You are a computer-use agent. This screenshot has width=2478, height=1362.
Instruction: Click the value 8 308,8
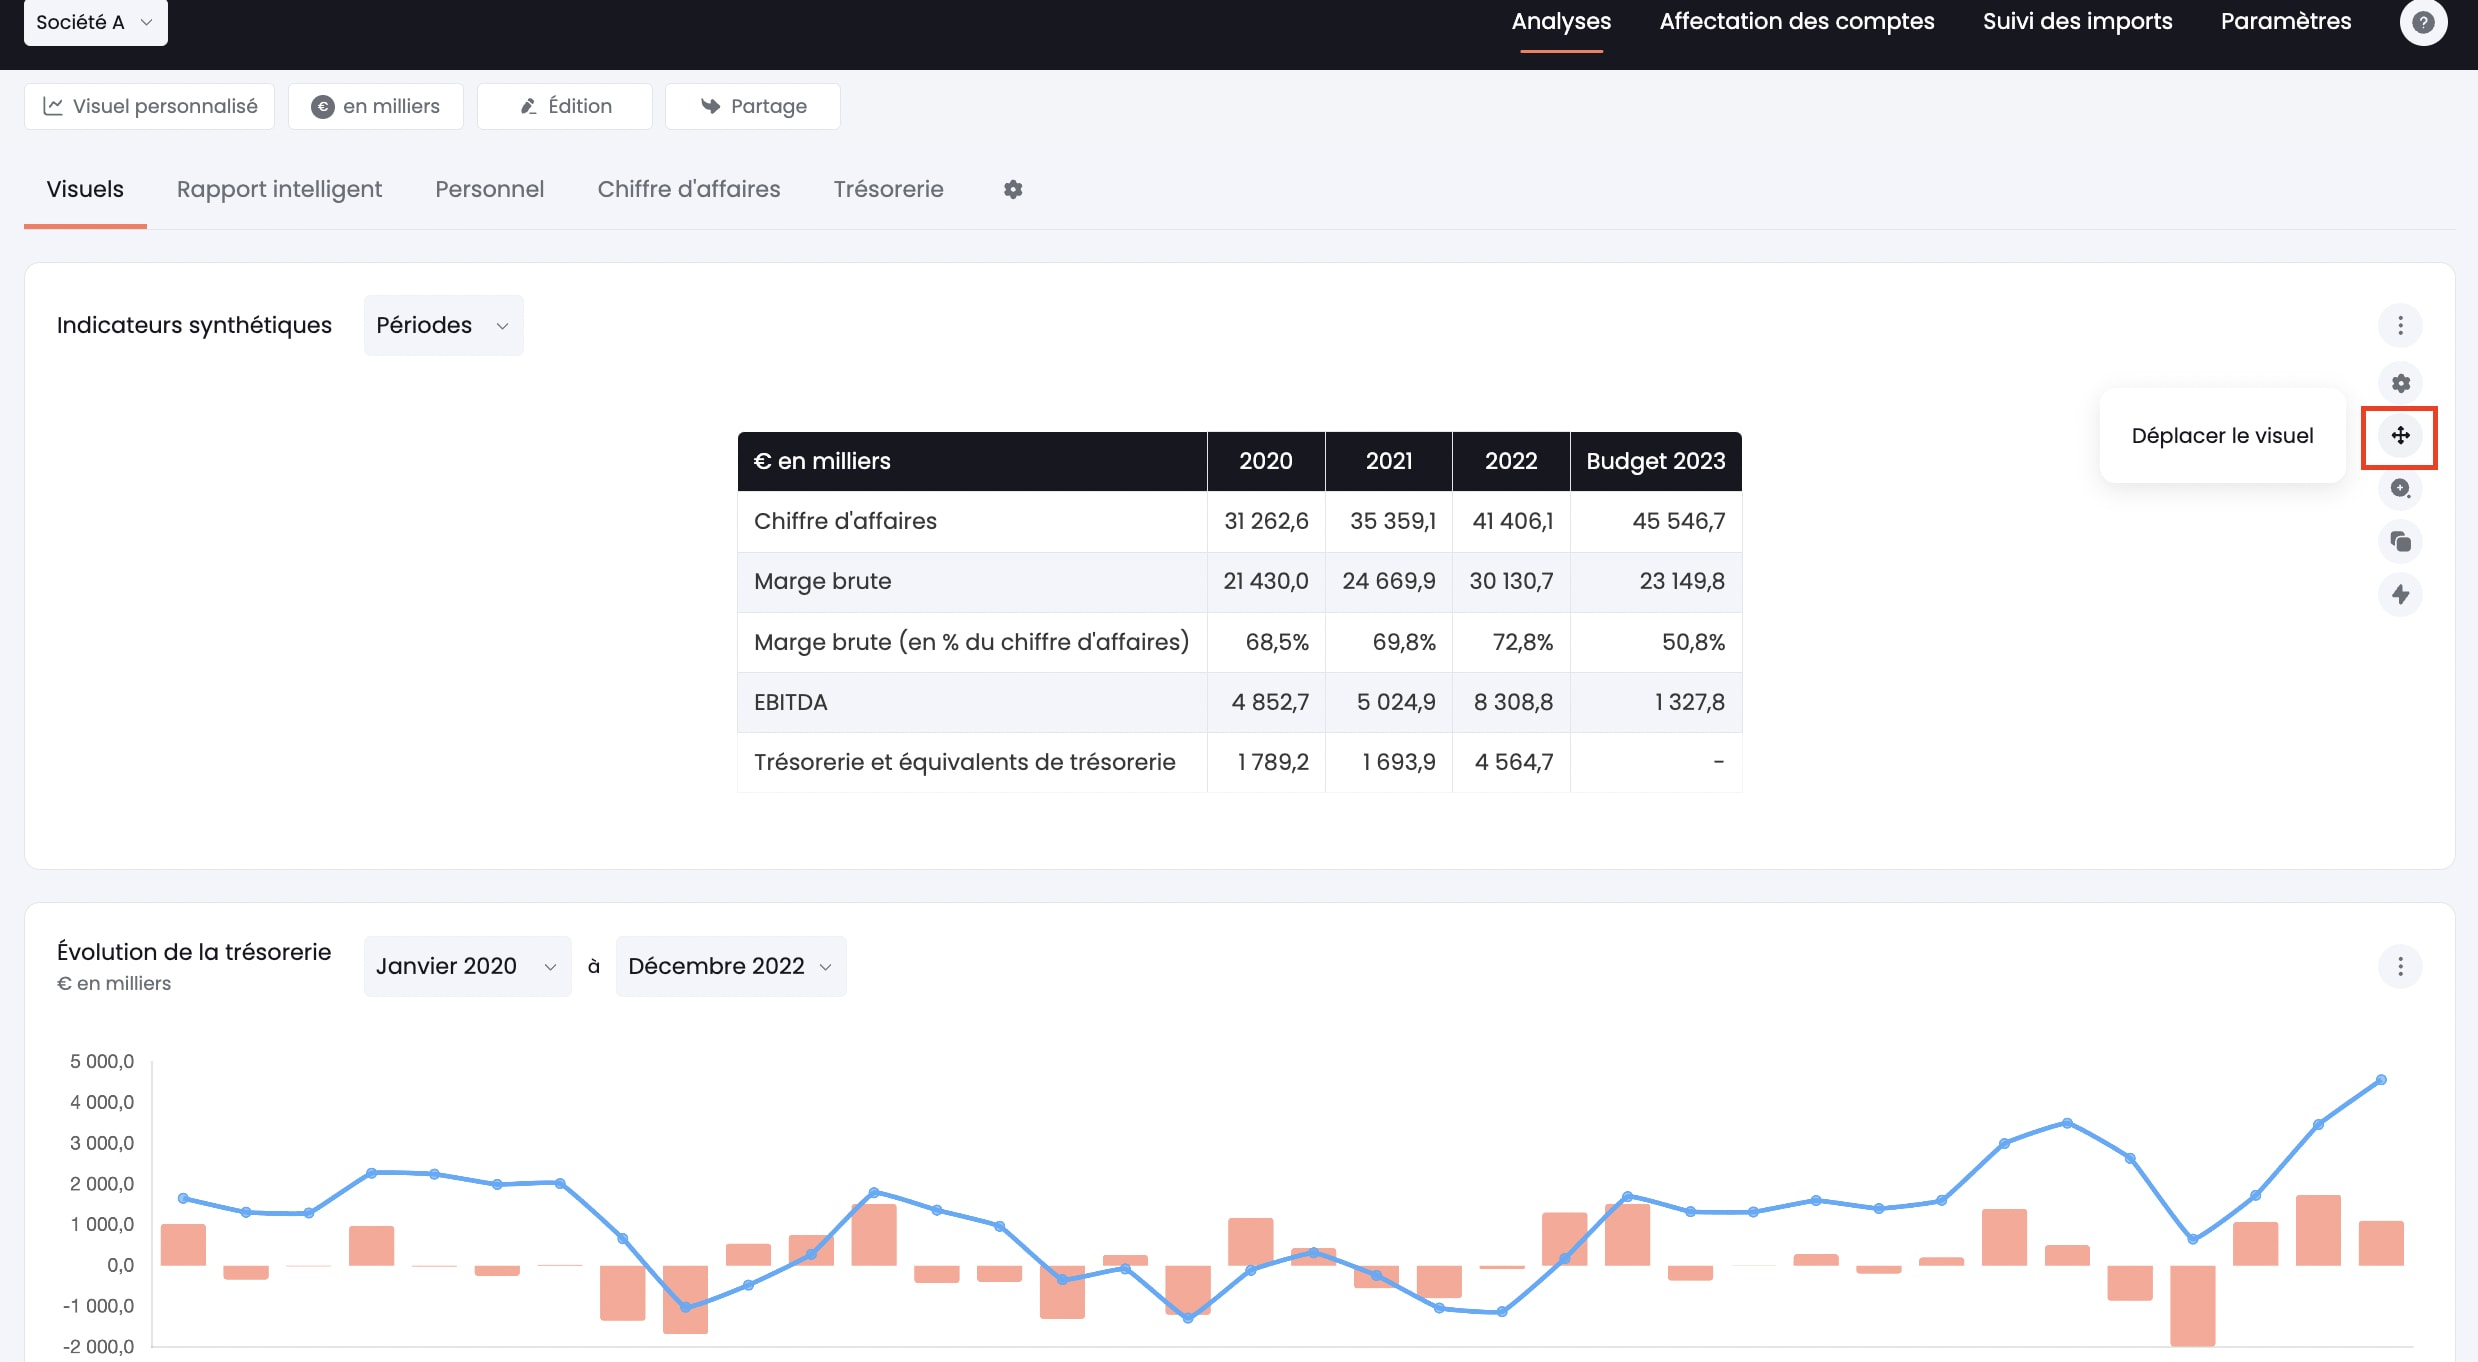(1513, 702)
